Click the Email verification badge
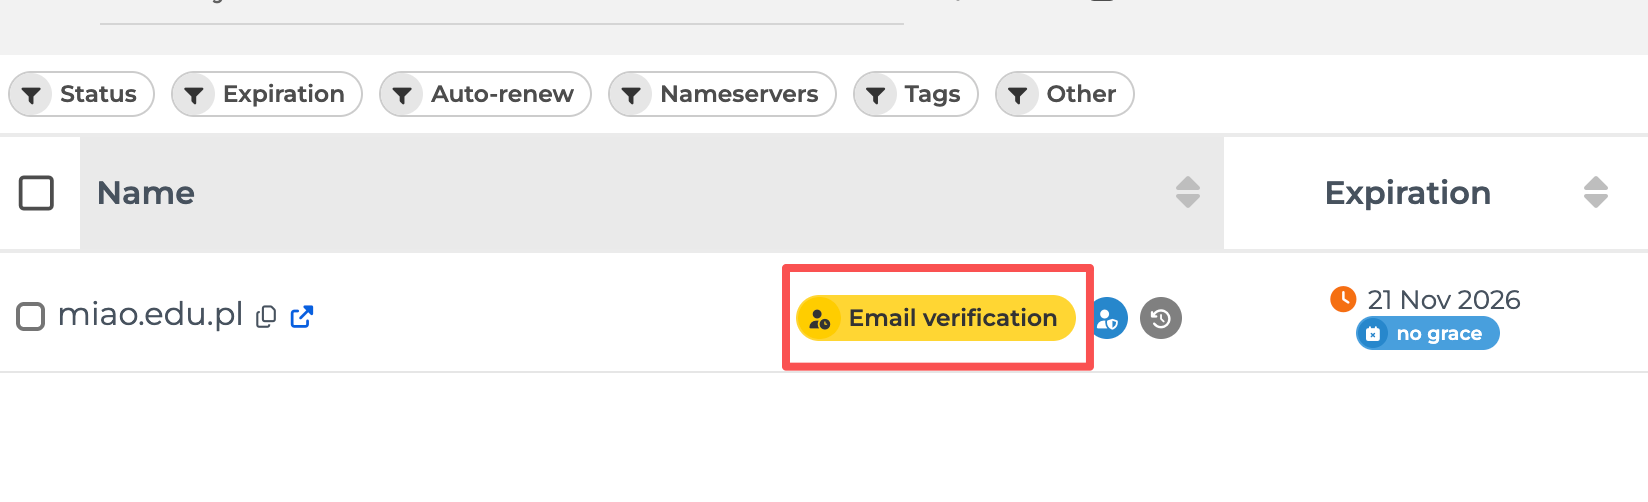The image size is (1648, 502). (x=936, y=318)
